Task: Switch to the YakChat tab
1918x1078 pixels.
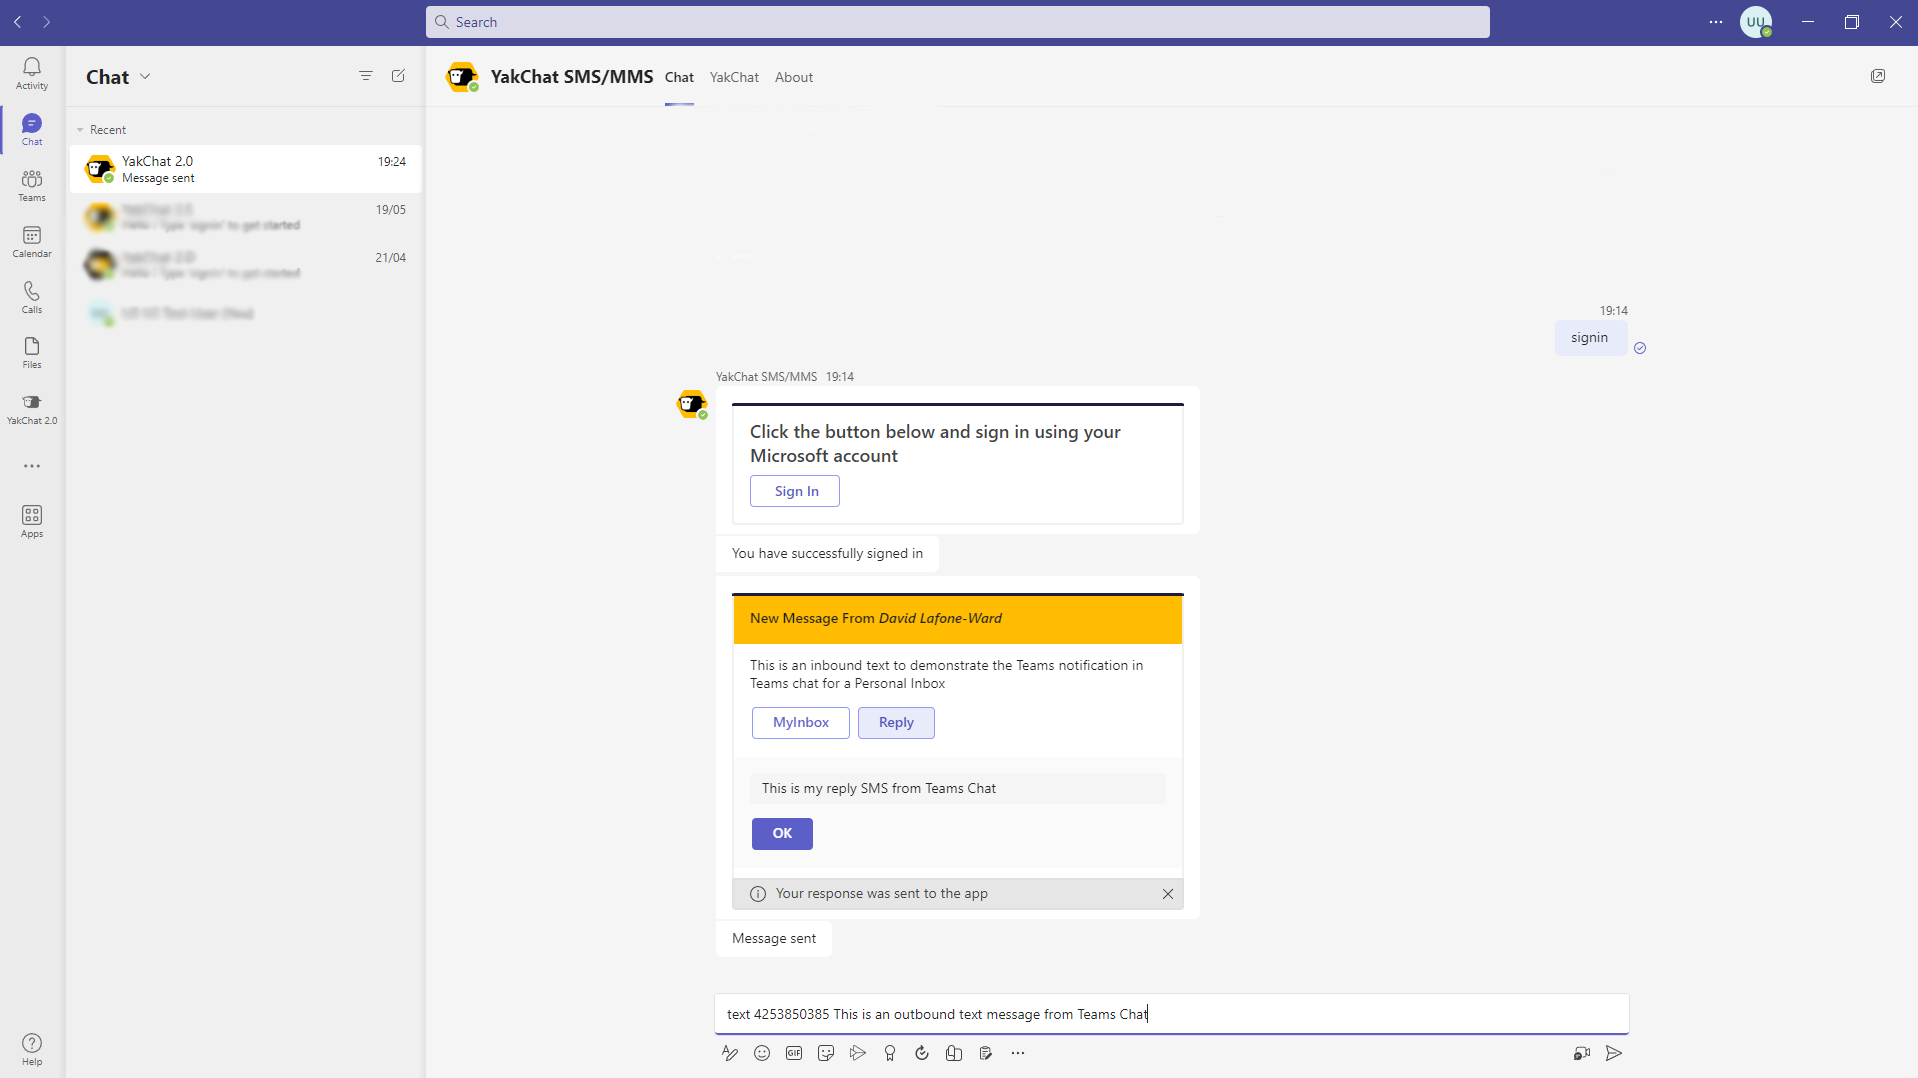Action: (734, 77)
